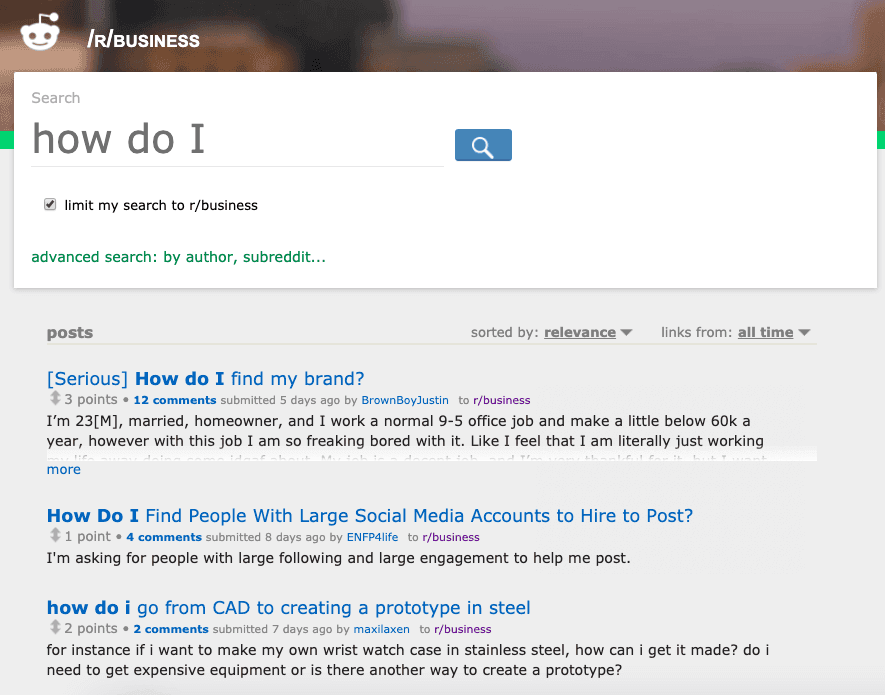Viewport: 885px width, 695px height.
Task: Open '[Serious] How do I find my brand?' post
Action: (x=205, y=379)
